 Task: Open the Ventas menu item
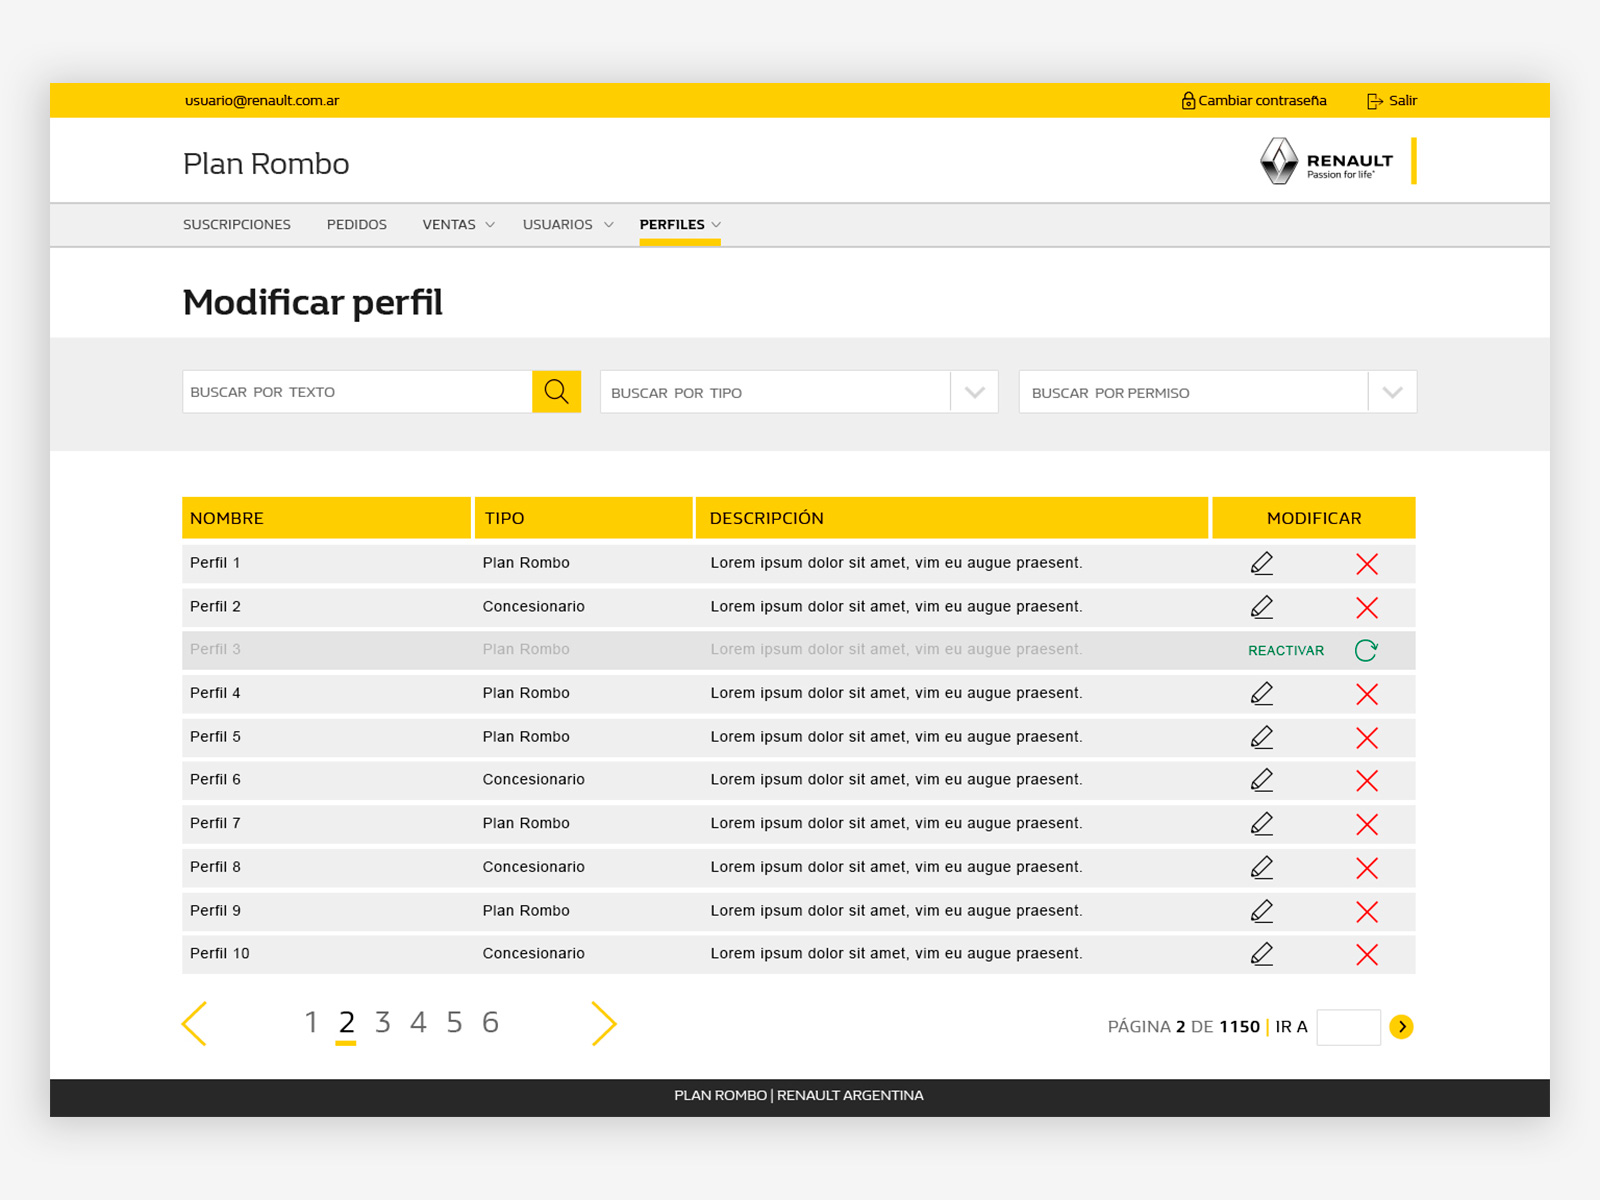click(449, 225)
